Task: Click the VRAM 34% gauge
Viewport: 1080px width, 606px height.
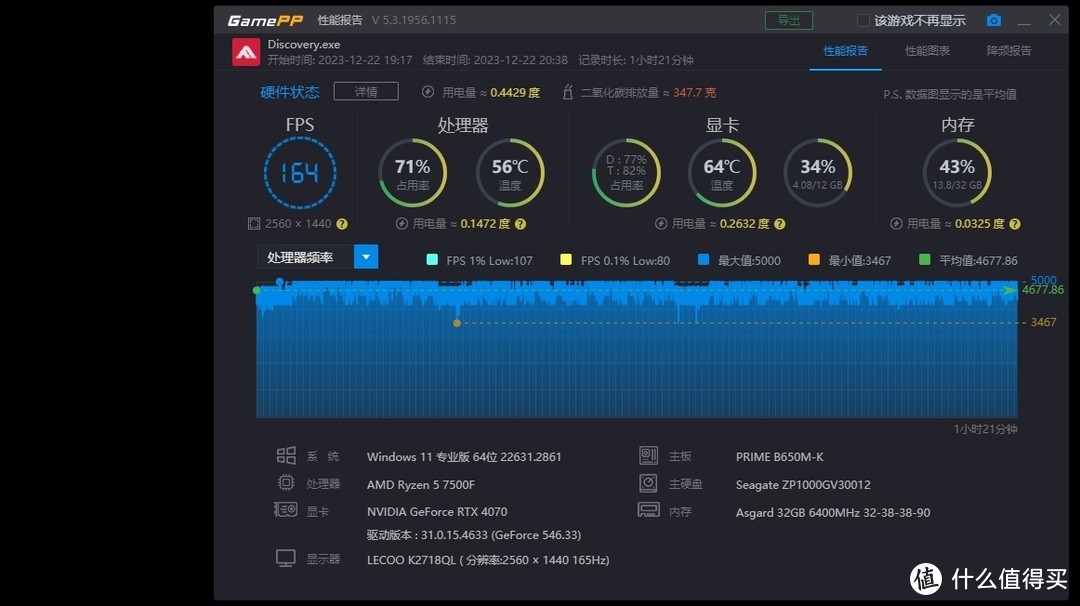Action: coord(818,173)
